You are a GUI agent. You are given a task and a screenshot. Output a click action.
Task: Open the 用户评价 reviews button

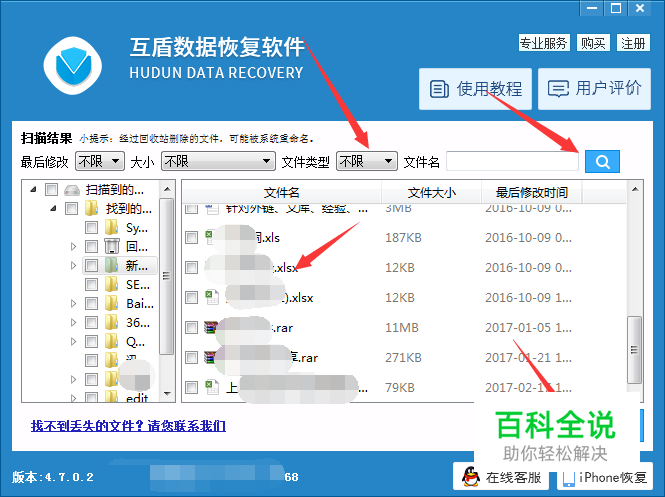coord(594,89)
